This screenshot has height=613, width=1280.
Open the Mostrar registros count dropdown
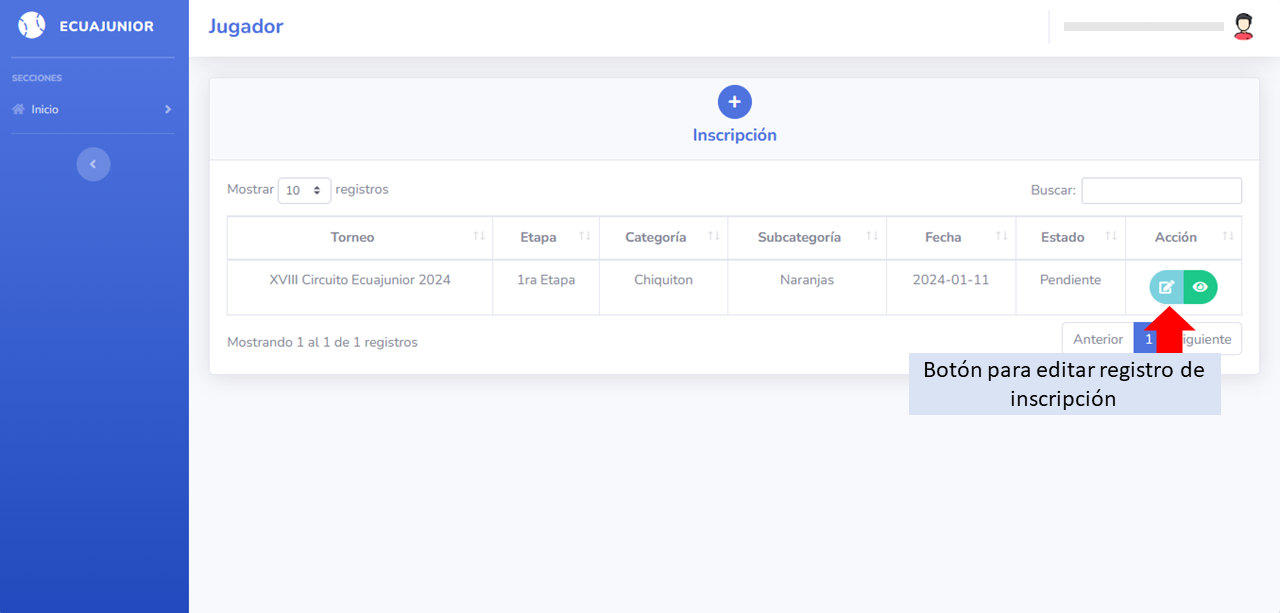[304, 190]
